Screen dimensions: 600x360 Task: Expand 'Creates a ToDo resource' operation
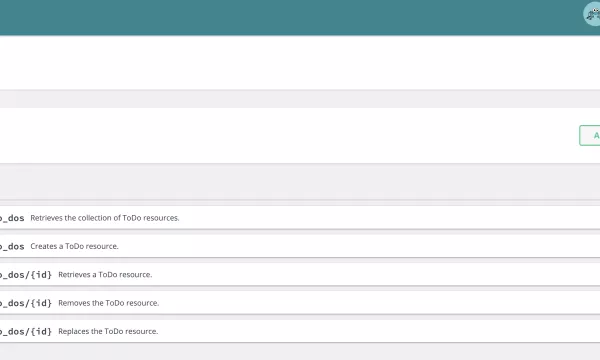click(300, 246)
